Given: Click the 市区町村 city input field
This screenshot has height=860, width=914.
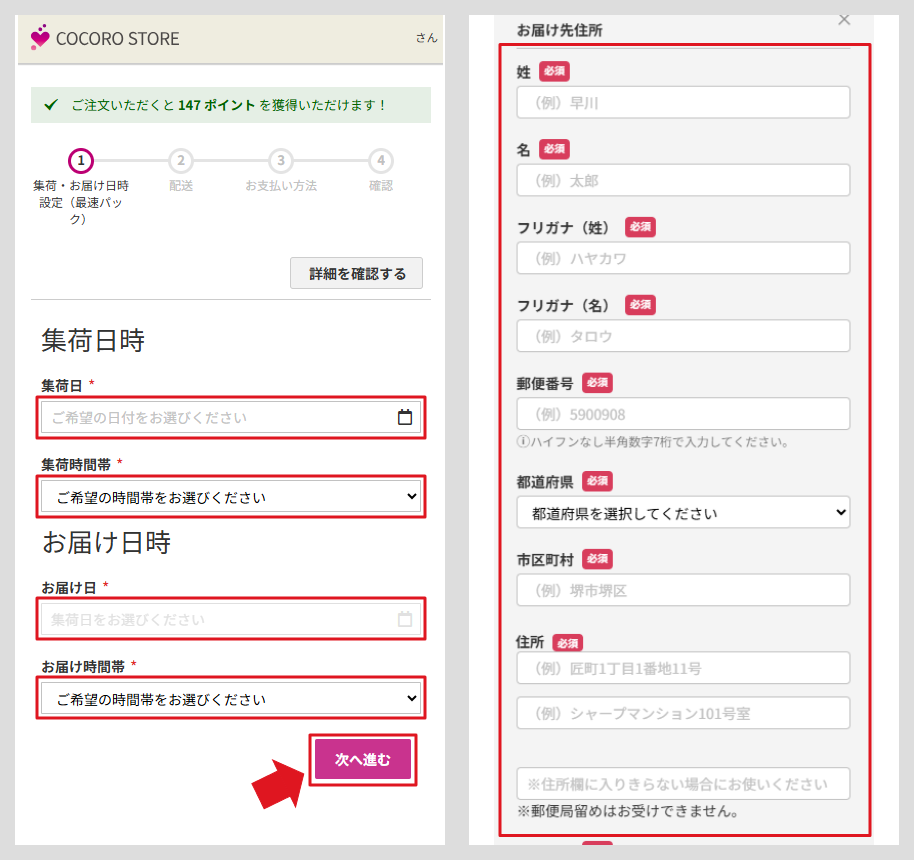Looking at the screenshot, I should (x=683, y=590).
